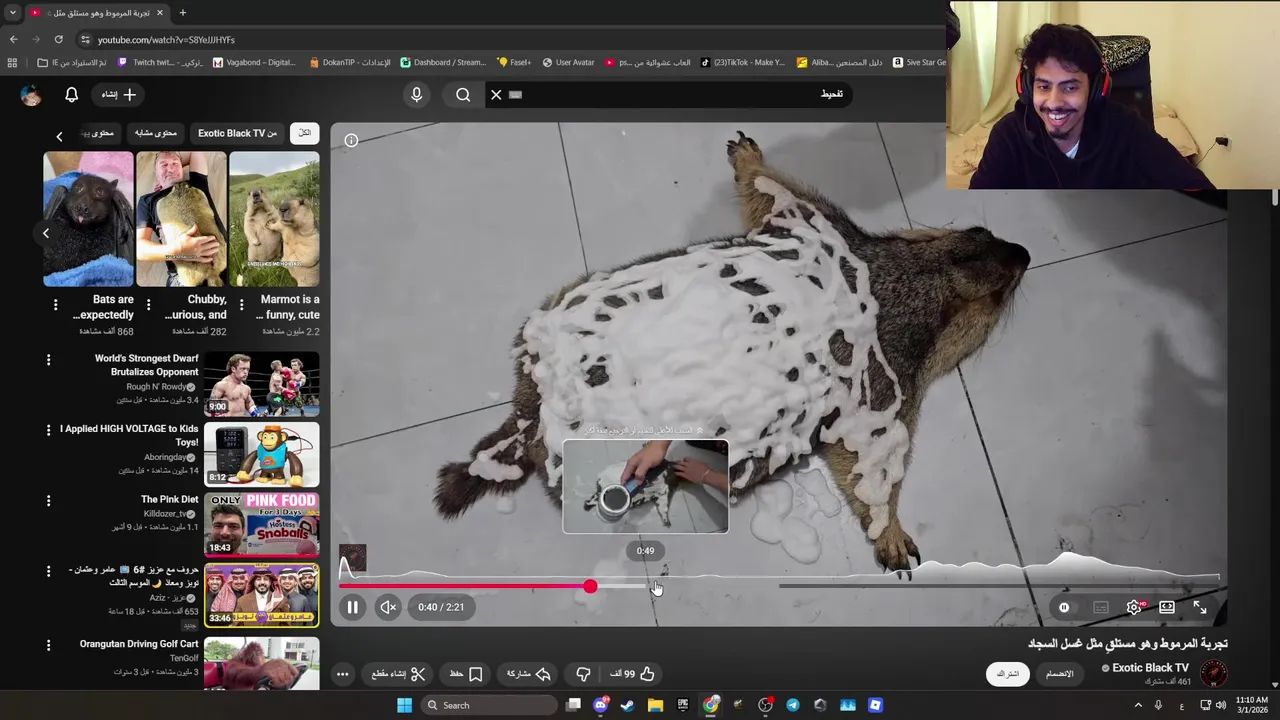Open options menu for 'Marmot is a' short
Viewport: 1280px width, 720px height.
click(x=241, y=304)
